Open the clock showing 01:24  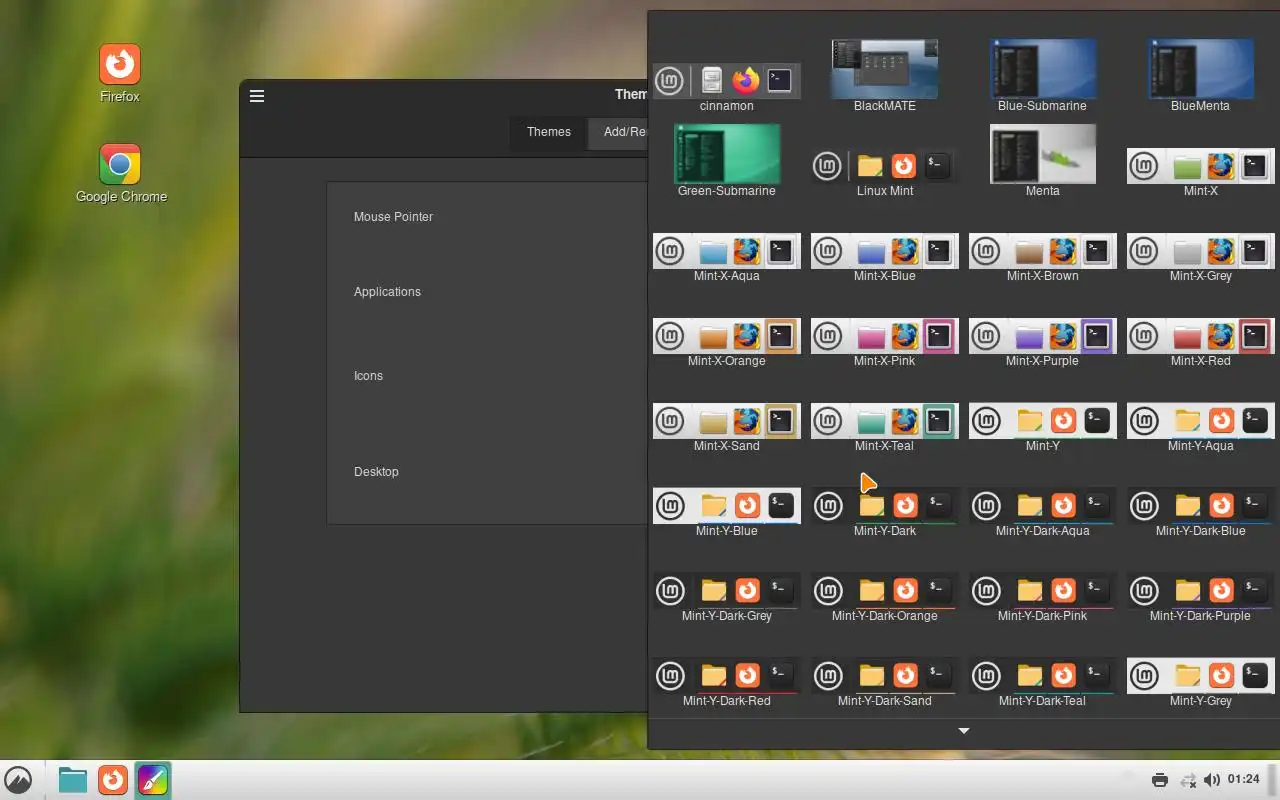click(x=1244, y=779)
